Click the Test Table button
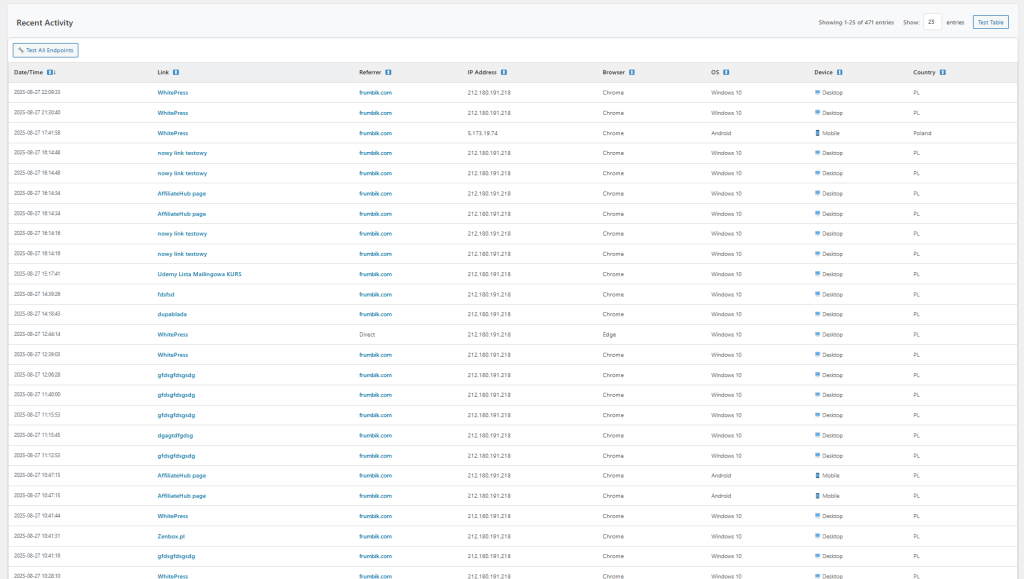1024x579 pixels. click(990, 22)
